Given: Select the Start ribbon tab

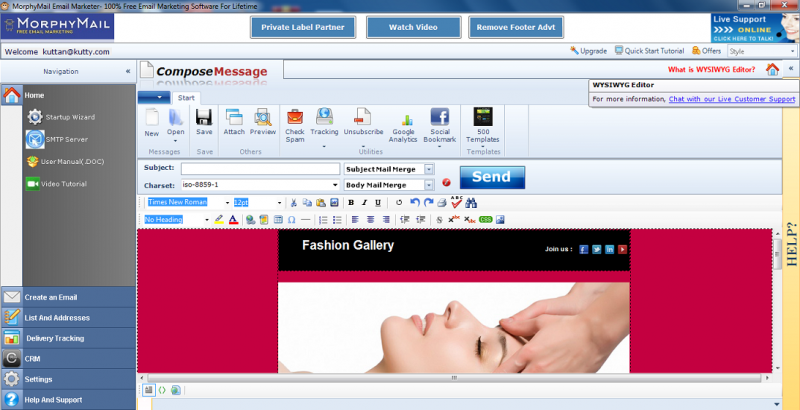Looking at the screenshot, I should [186, 98].
